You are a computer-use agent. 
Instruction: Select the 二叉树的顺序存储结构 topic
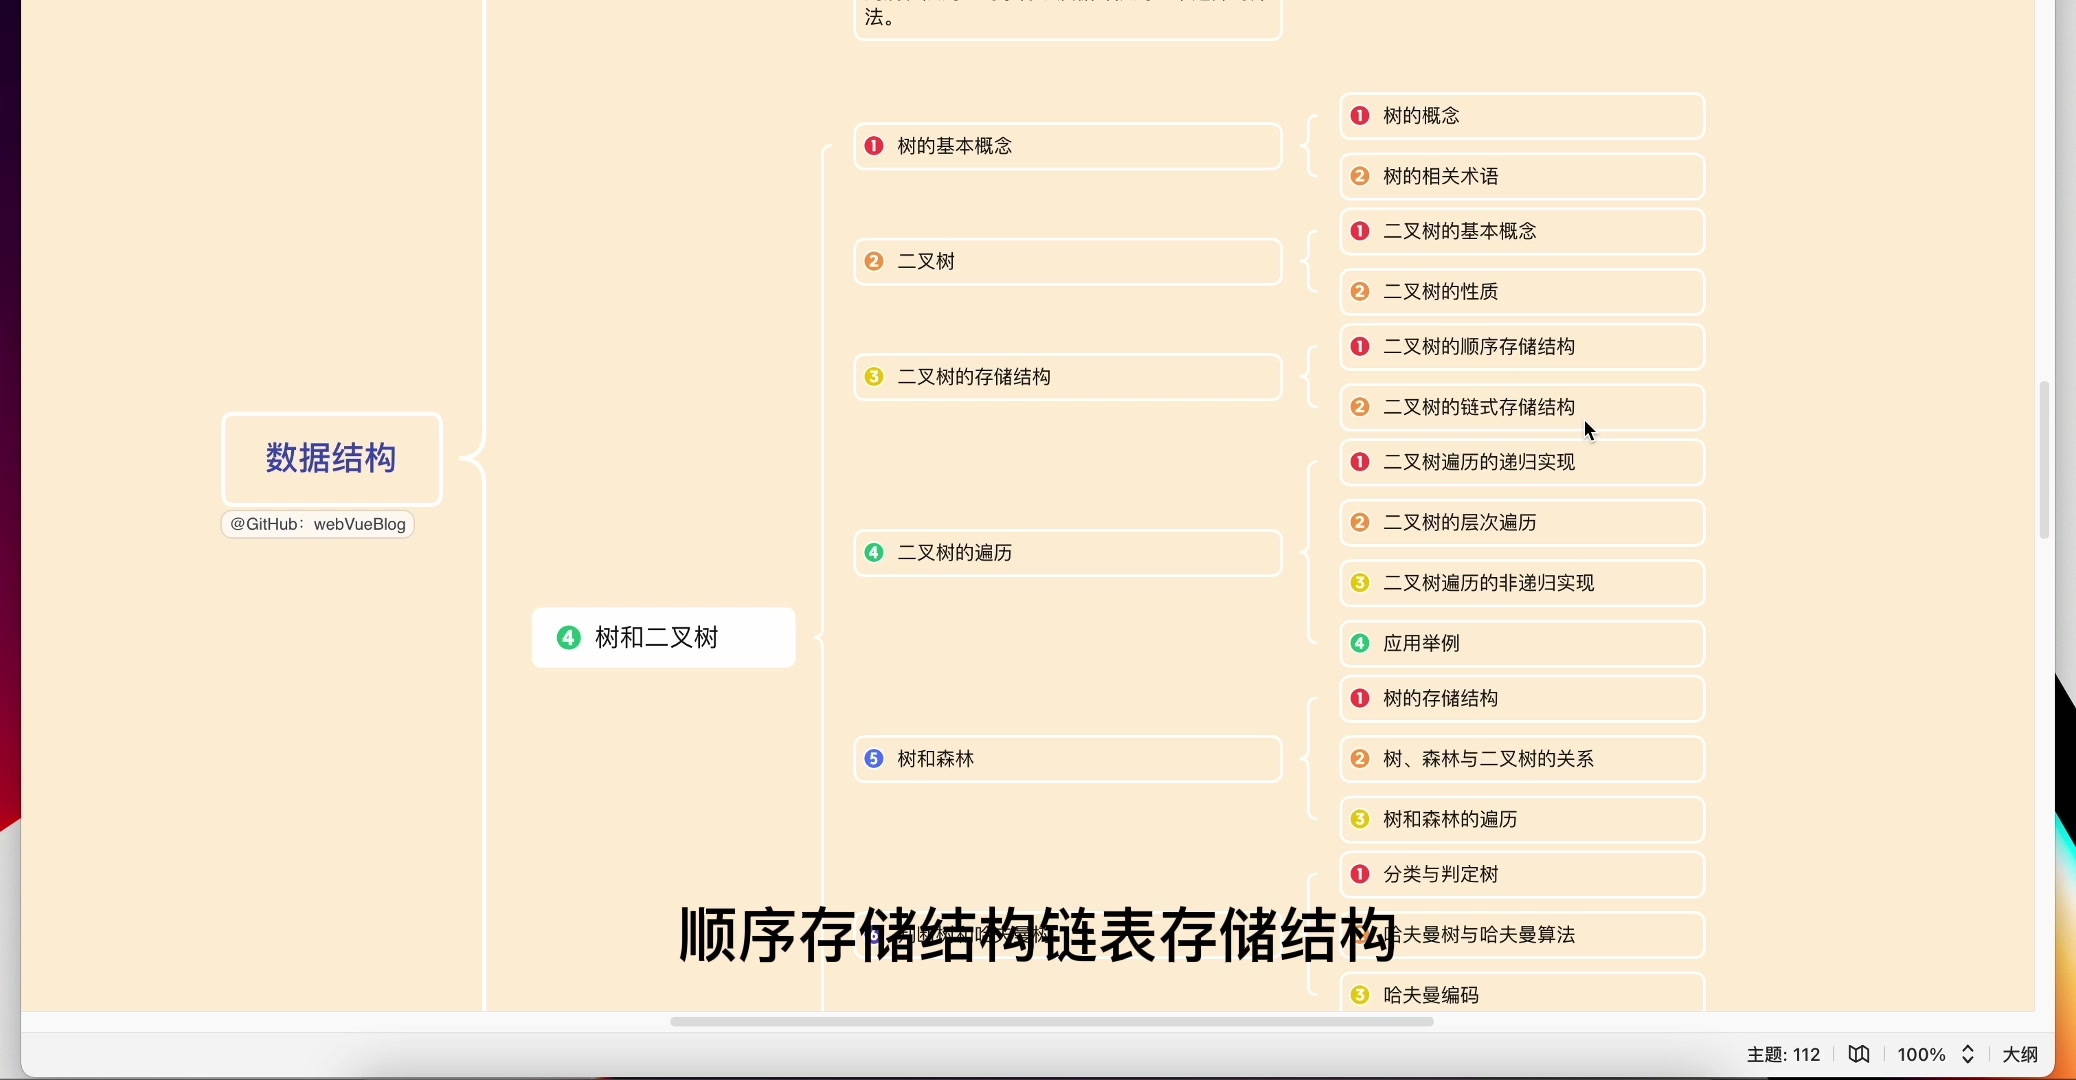click(x=1522, y=347)
